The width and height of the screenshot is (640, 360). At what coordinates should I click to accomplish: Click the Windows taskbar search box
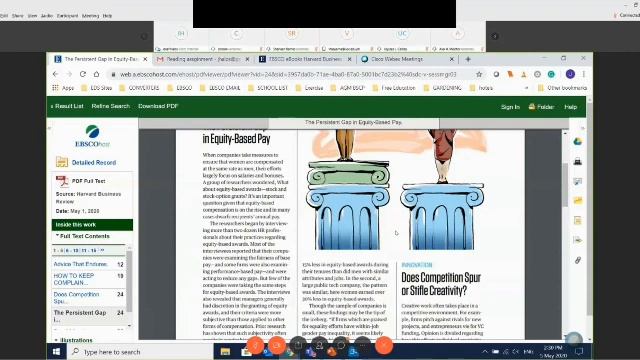141,352
